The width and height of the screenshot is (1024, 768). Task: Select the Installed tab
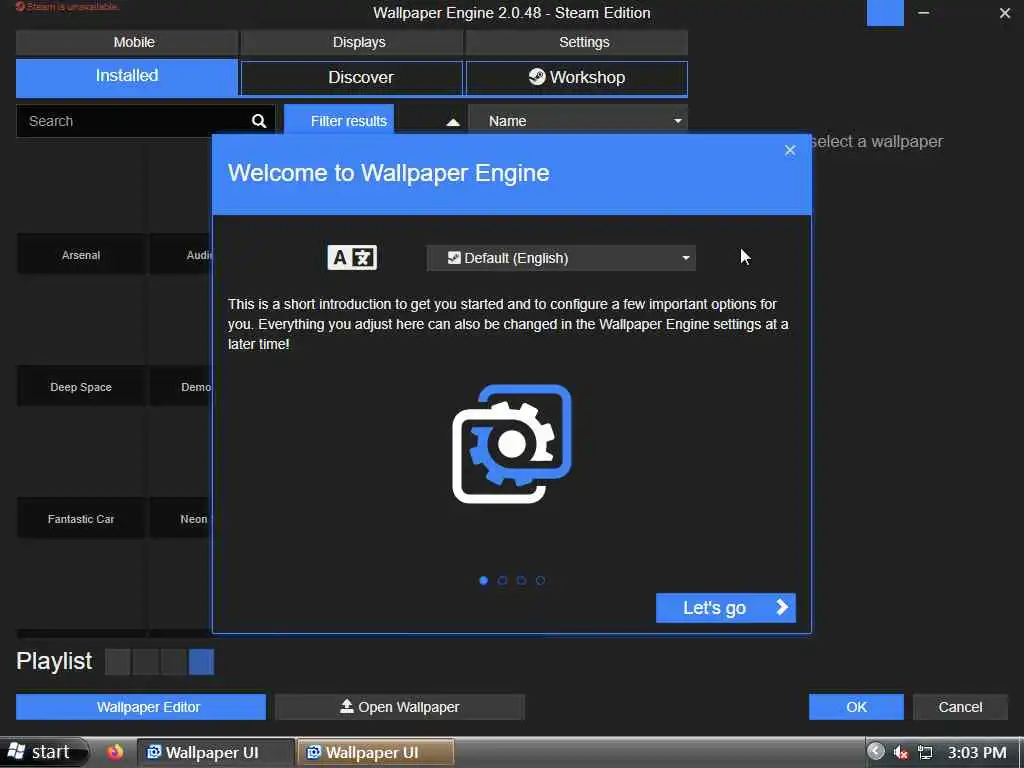127,76
